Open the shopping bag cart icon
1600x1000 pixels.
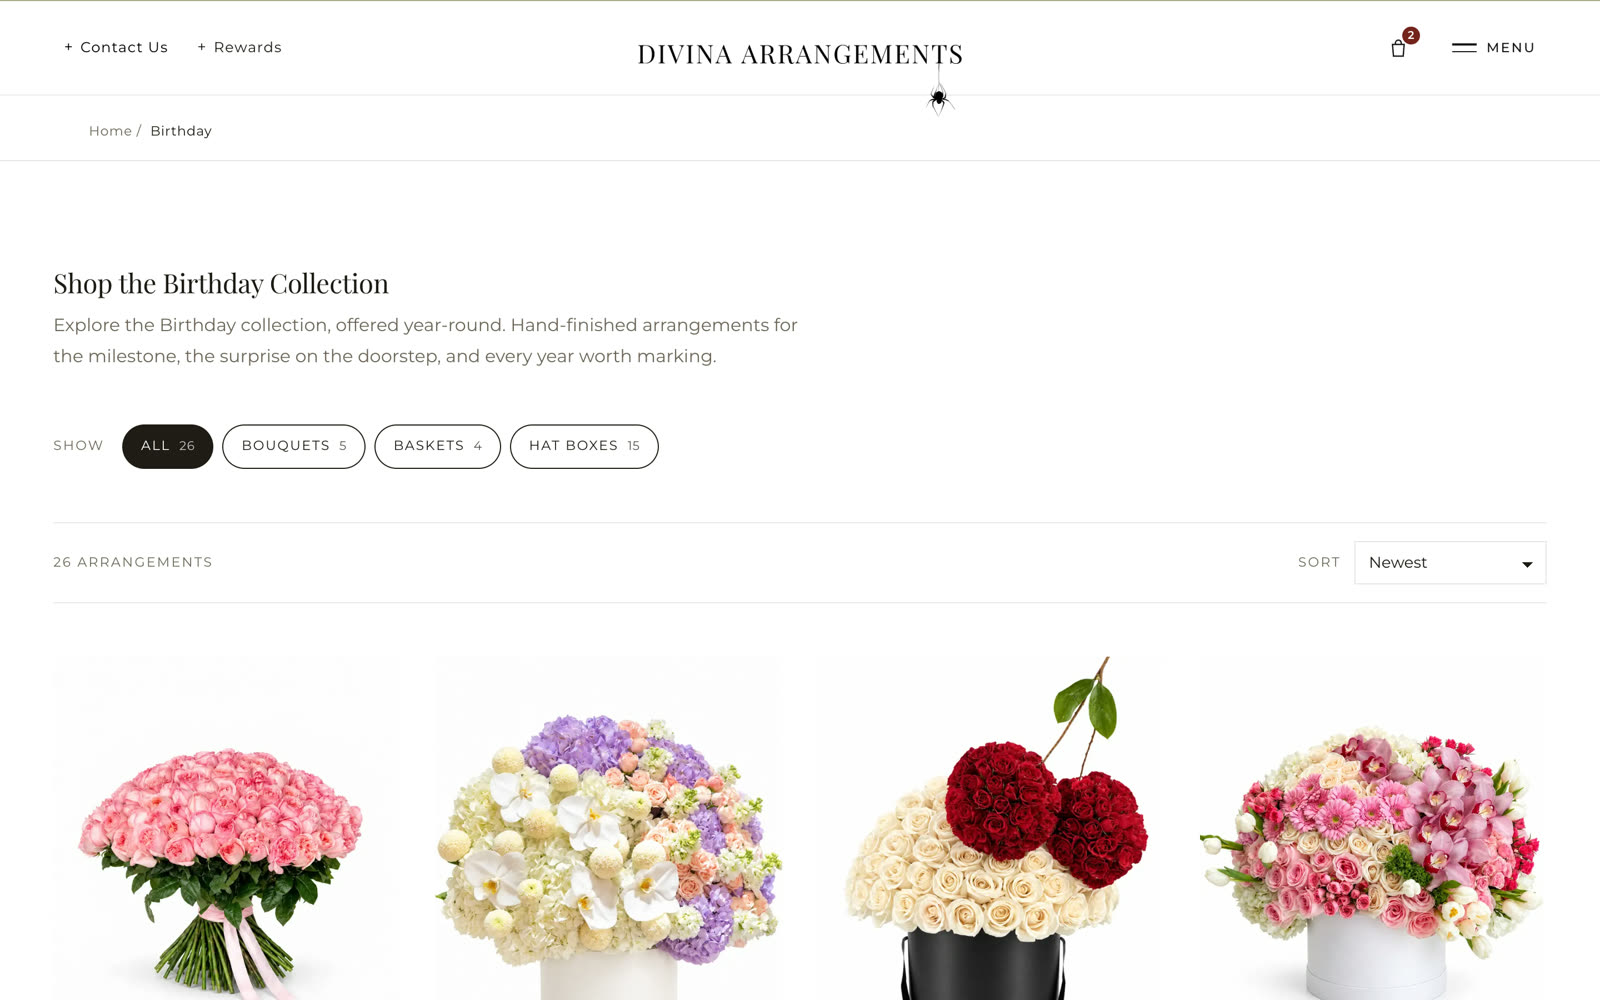click(x=1398, y=48)
